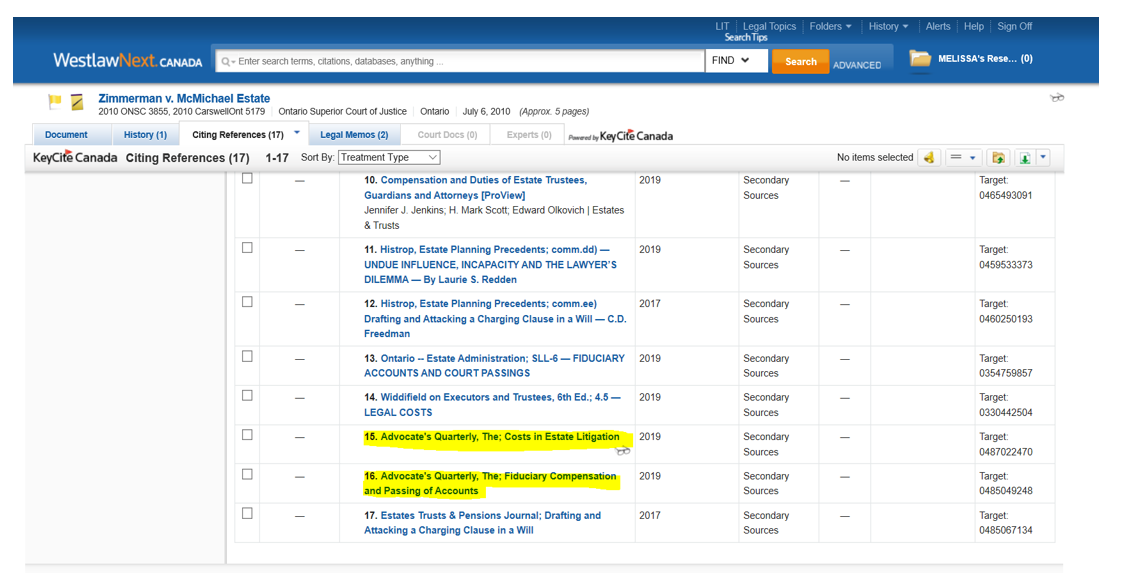Click LIT link in header
The height and width of the screenshot is (573, 1126).
click(722, 27)
